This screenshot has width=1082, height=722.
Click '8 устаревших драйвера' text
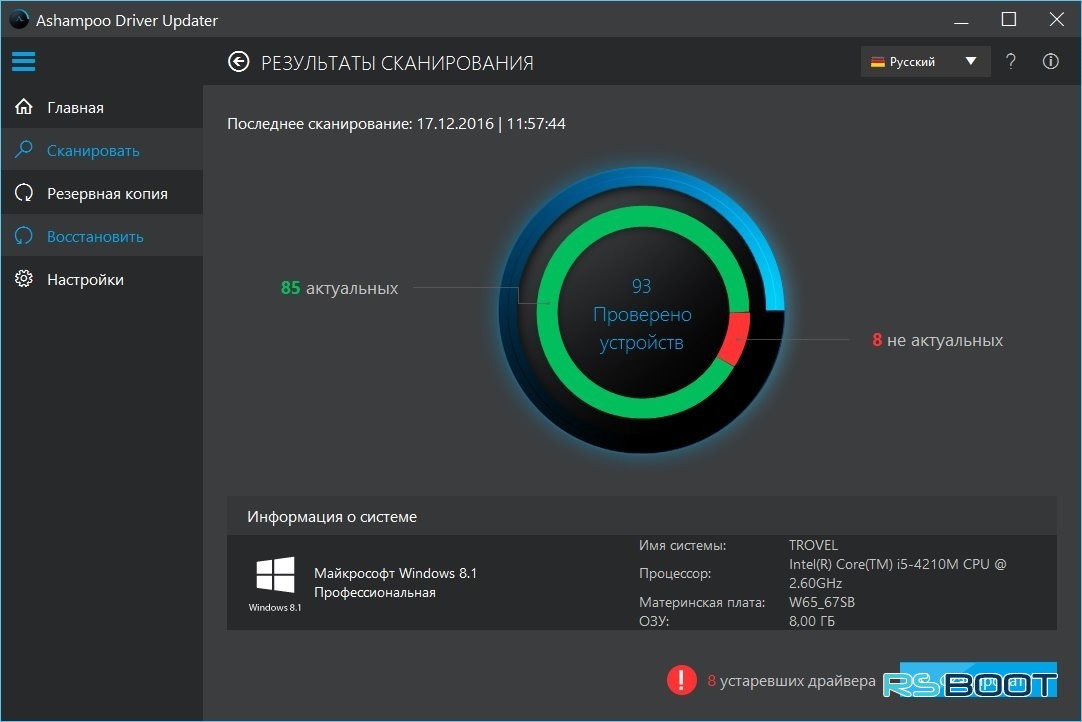pyautogui.click(x=791, y=681)
